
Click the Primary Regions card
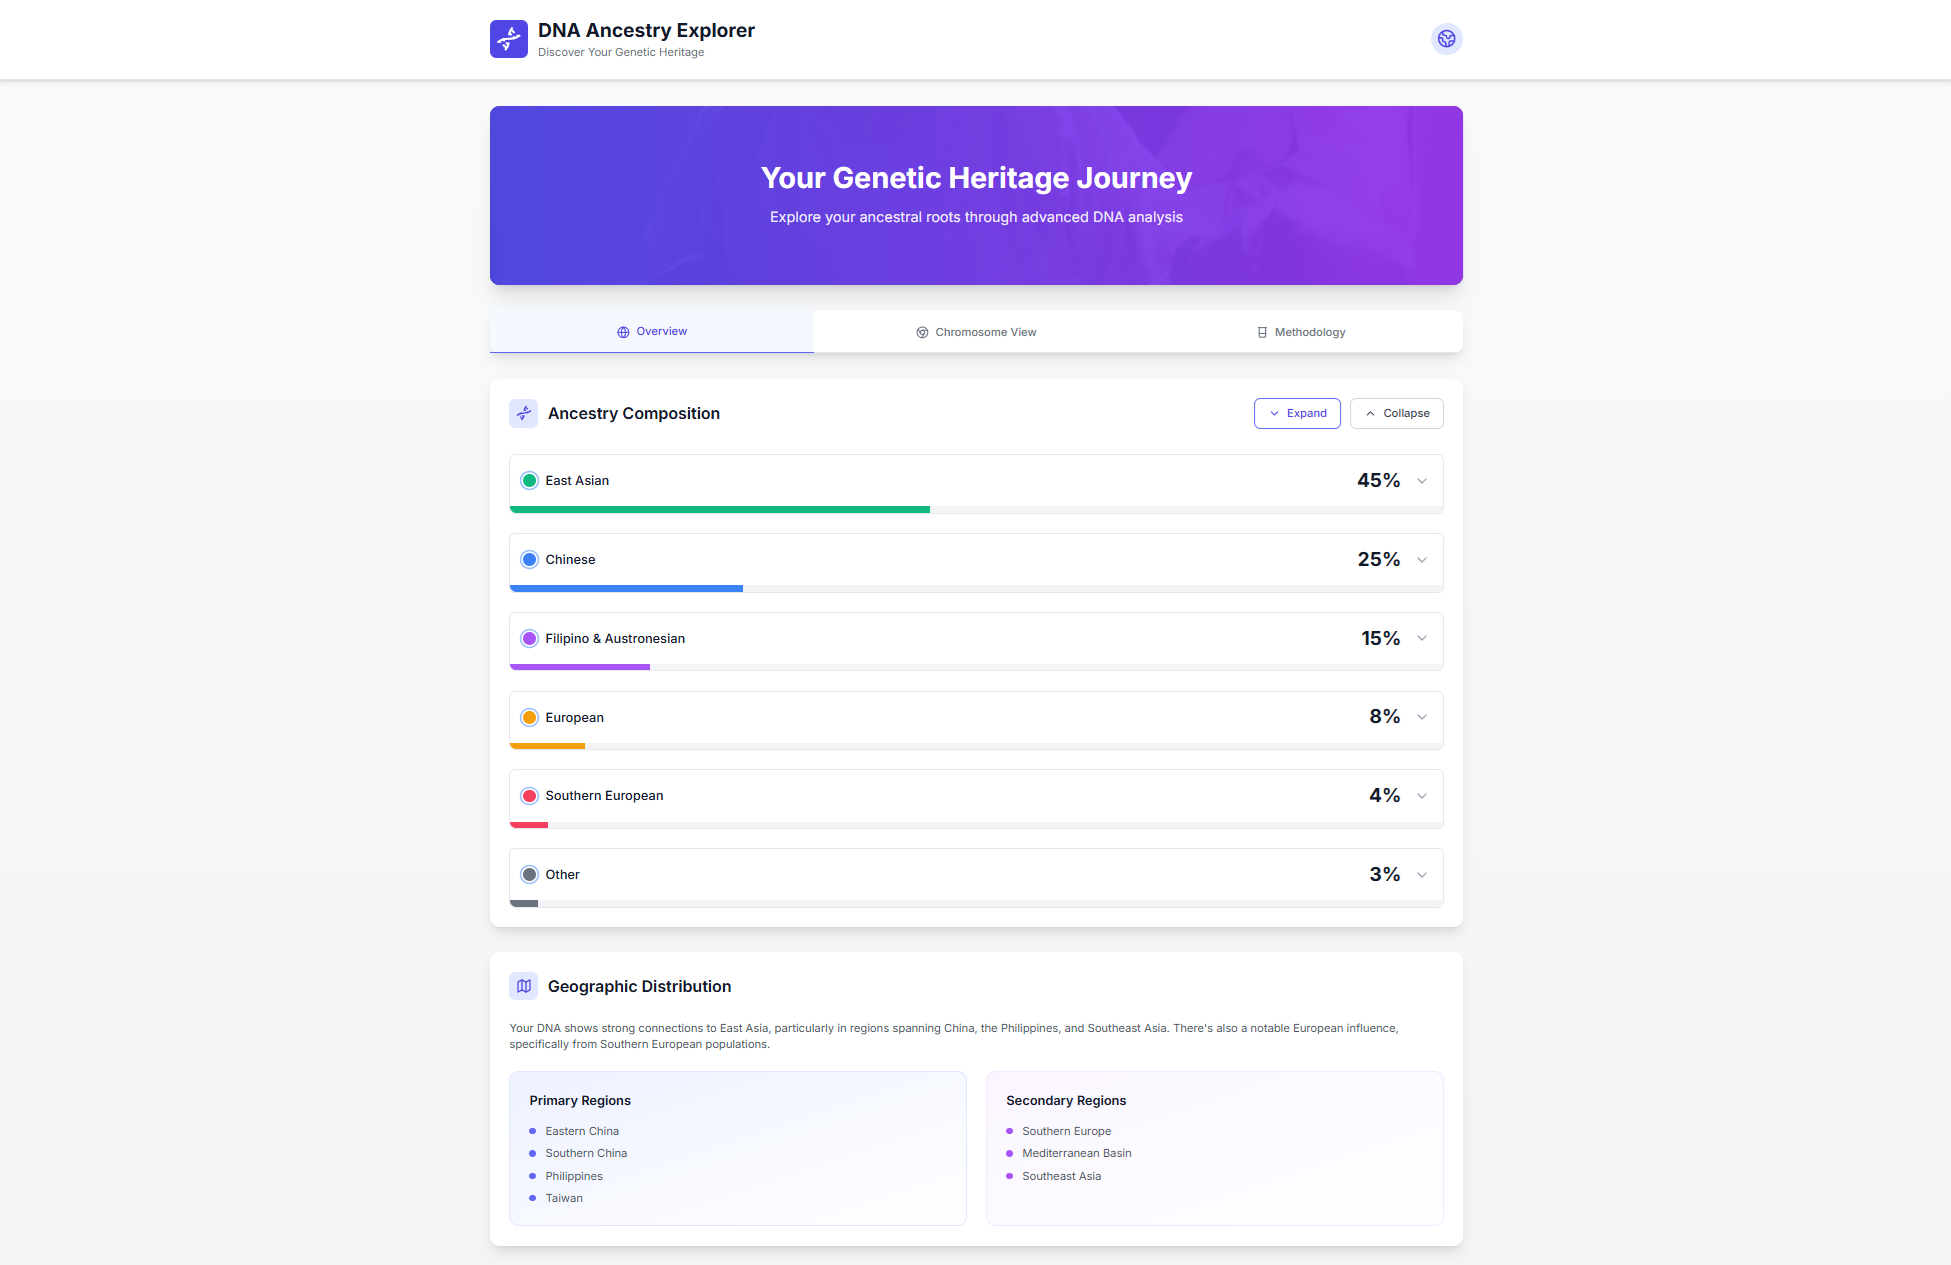click(737, 1148)
